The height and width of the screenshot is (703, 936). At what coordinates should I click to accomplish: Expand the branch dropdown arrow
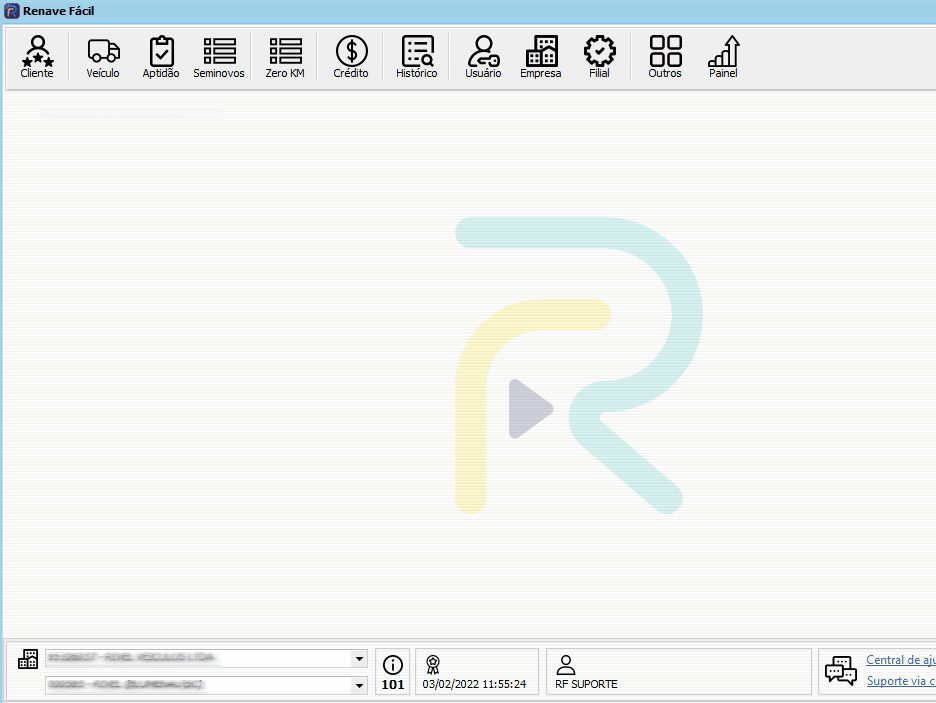(359, 686)
